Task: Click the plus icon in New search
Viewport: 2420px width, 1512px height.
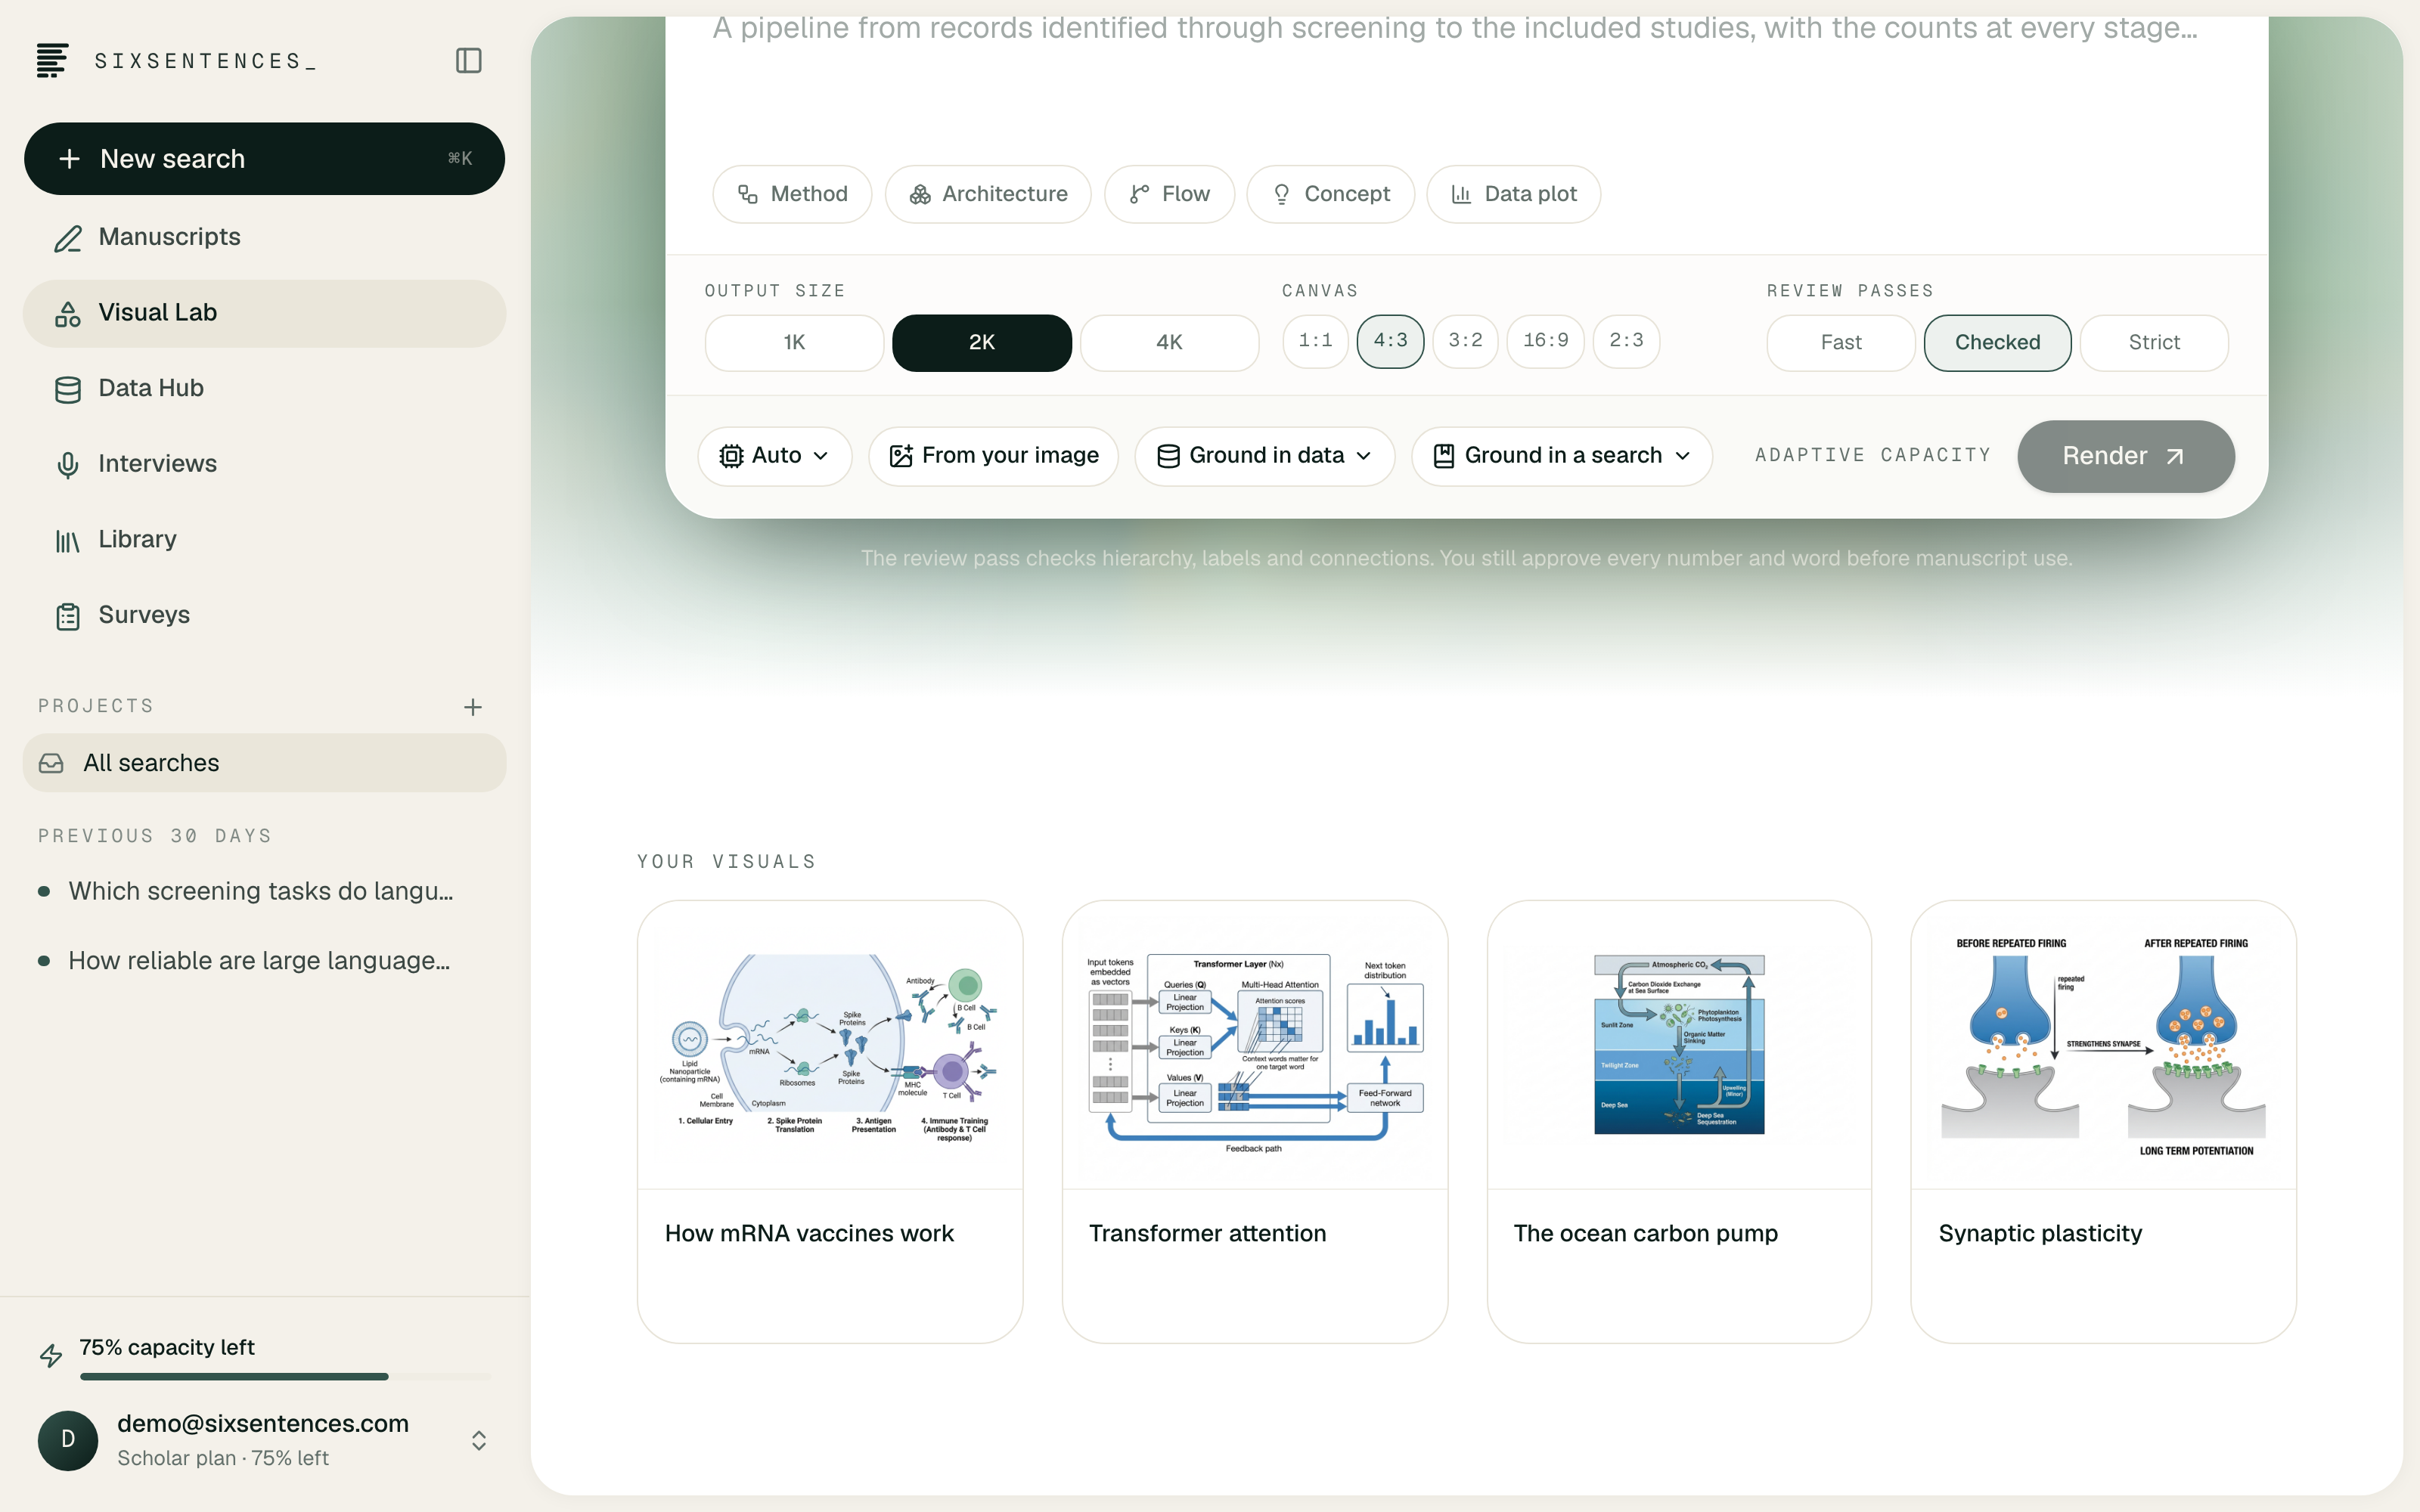Action: point(69,159)
